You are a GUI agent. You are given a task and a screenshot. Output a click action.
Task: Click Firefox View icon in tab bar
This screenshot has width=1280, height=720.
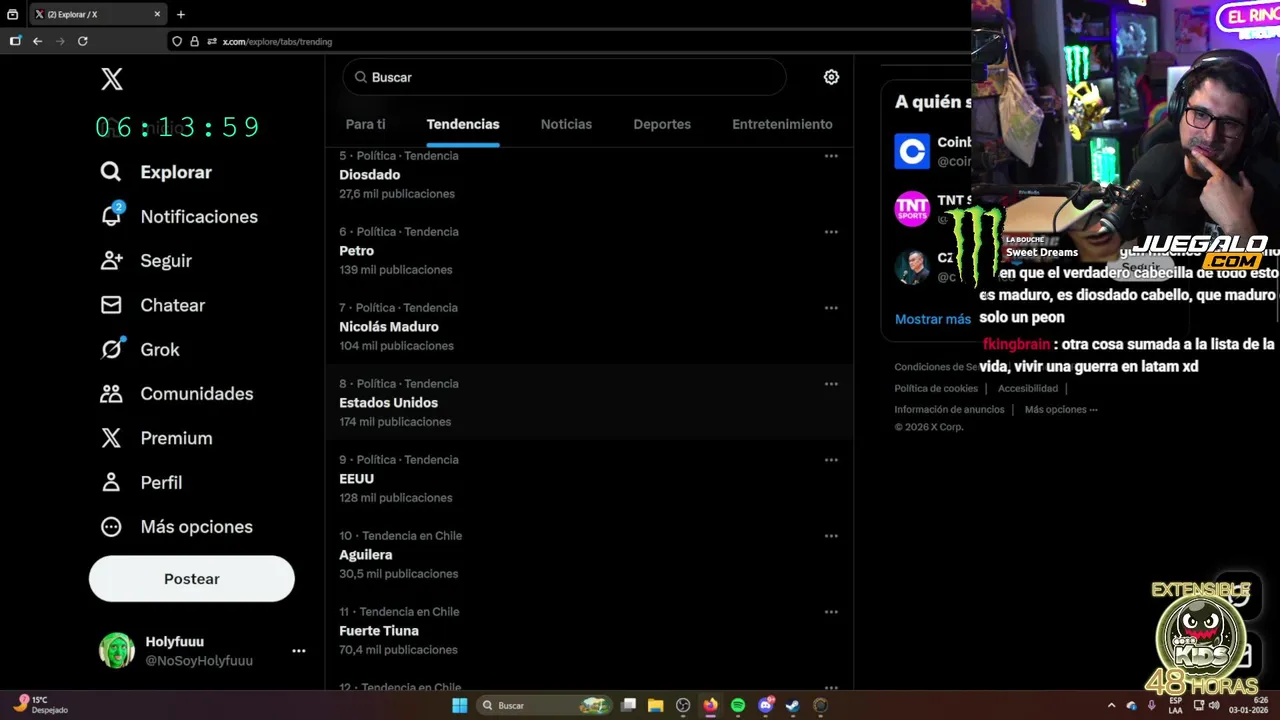[13, 14]
